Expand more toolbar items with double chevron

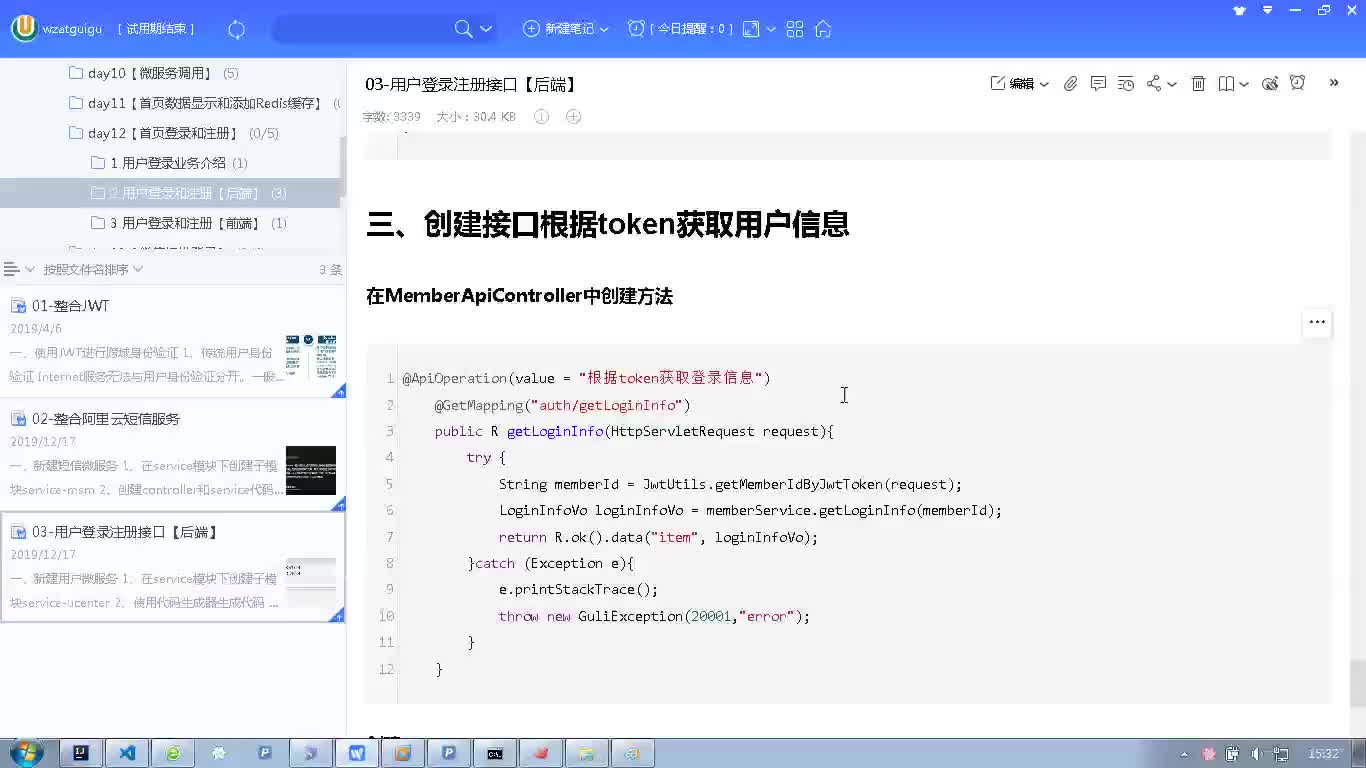(1334, 83)
